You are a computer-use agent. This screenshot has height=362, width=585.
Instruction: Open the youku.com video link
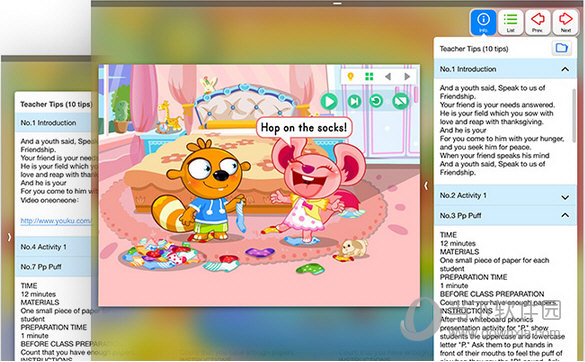pyautogui.click(x=56, y=221)
